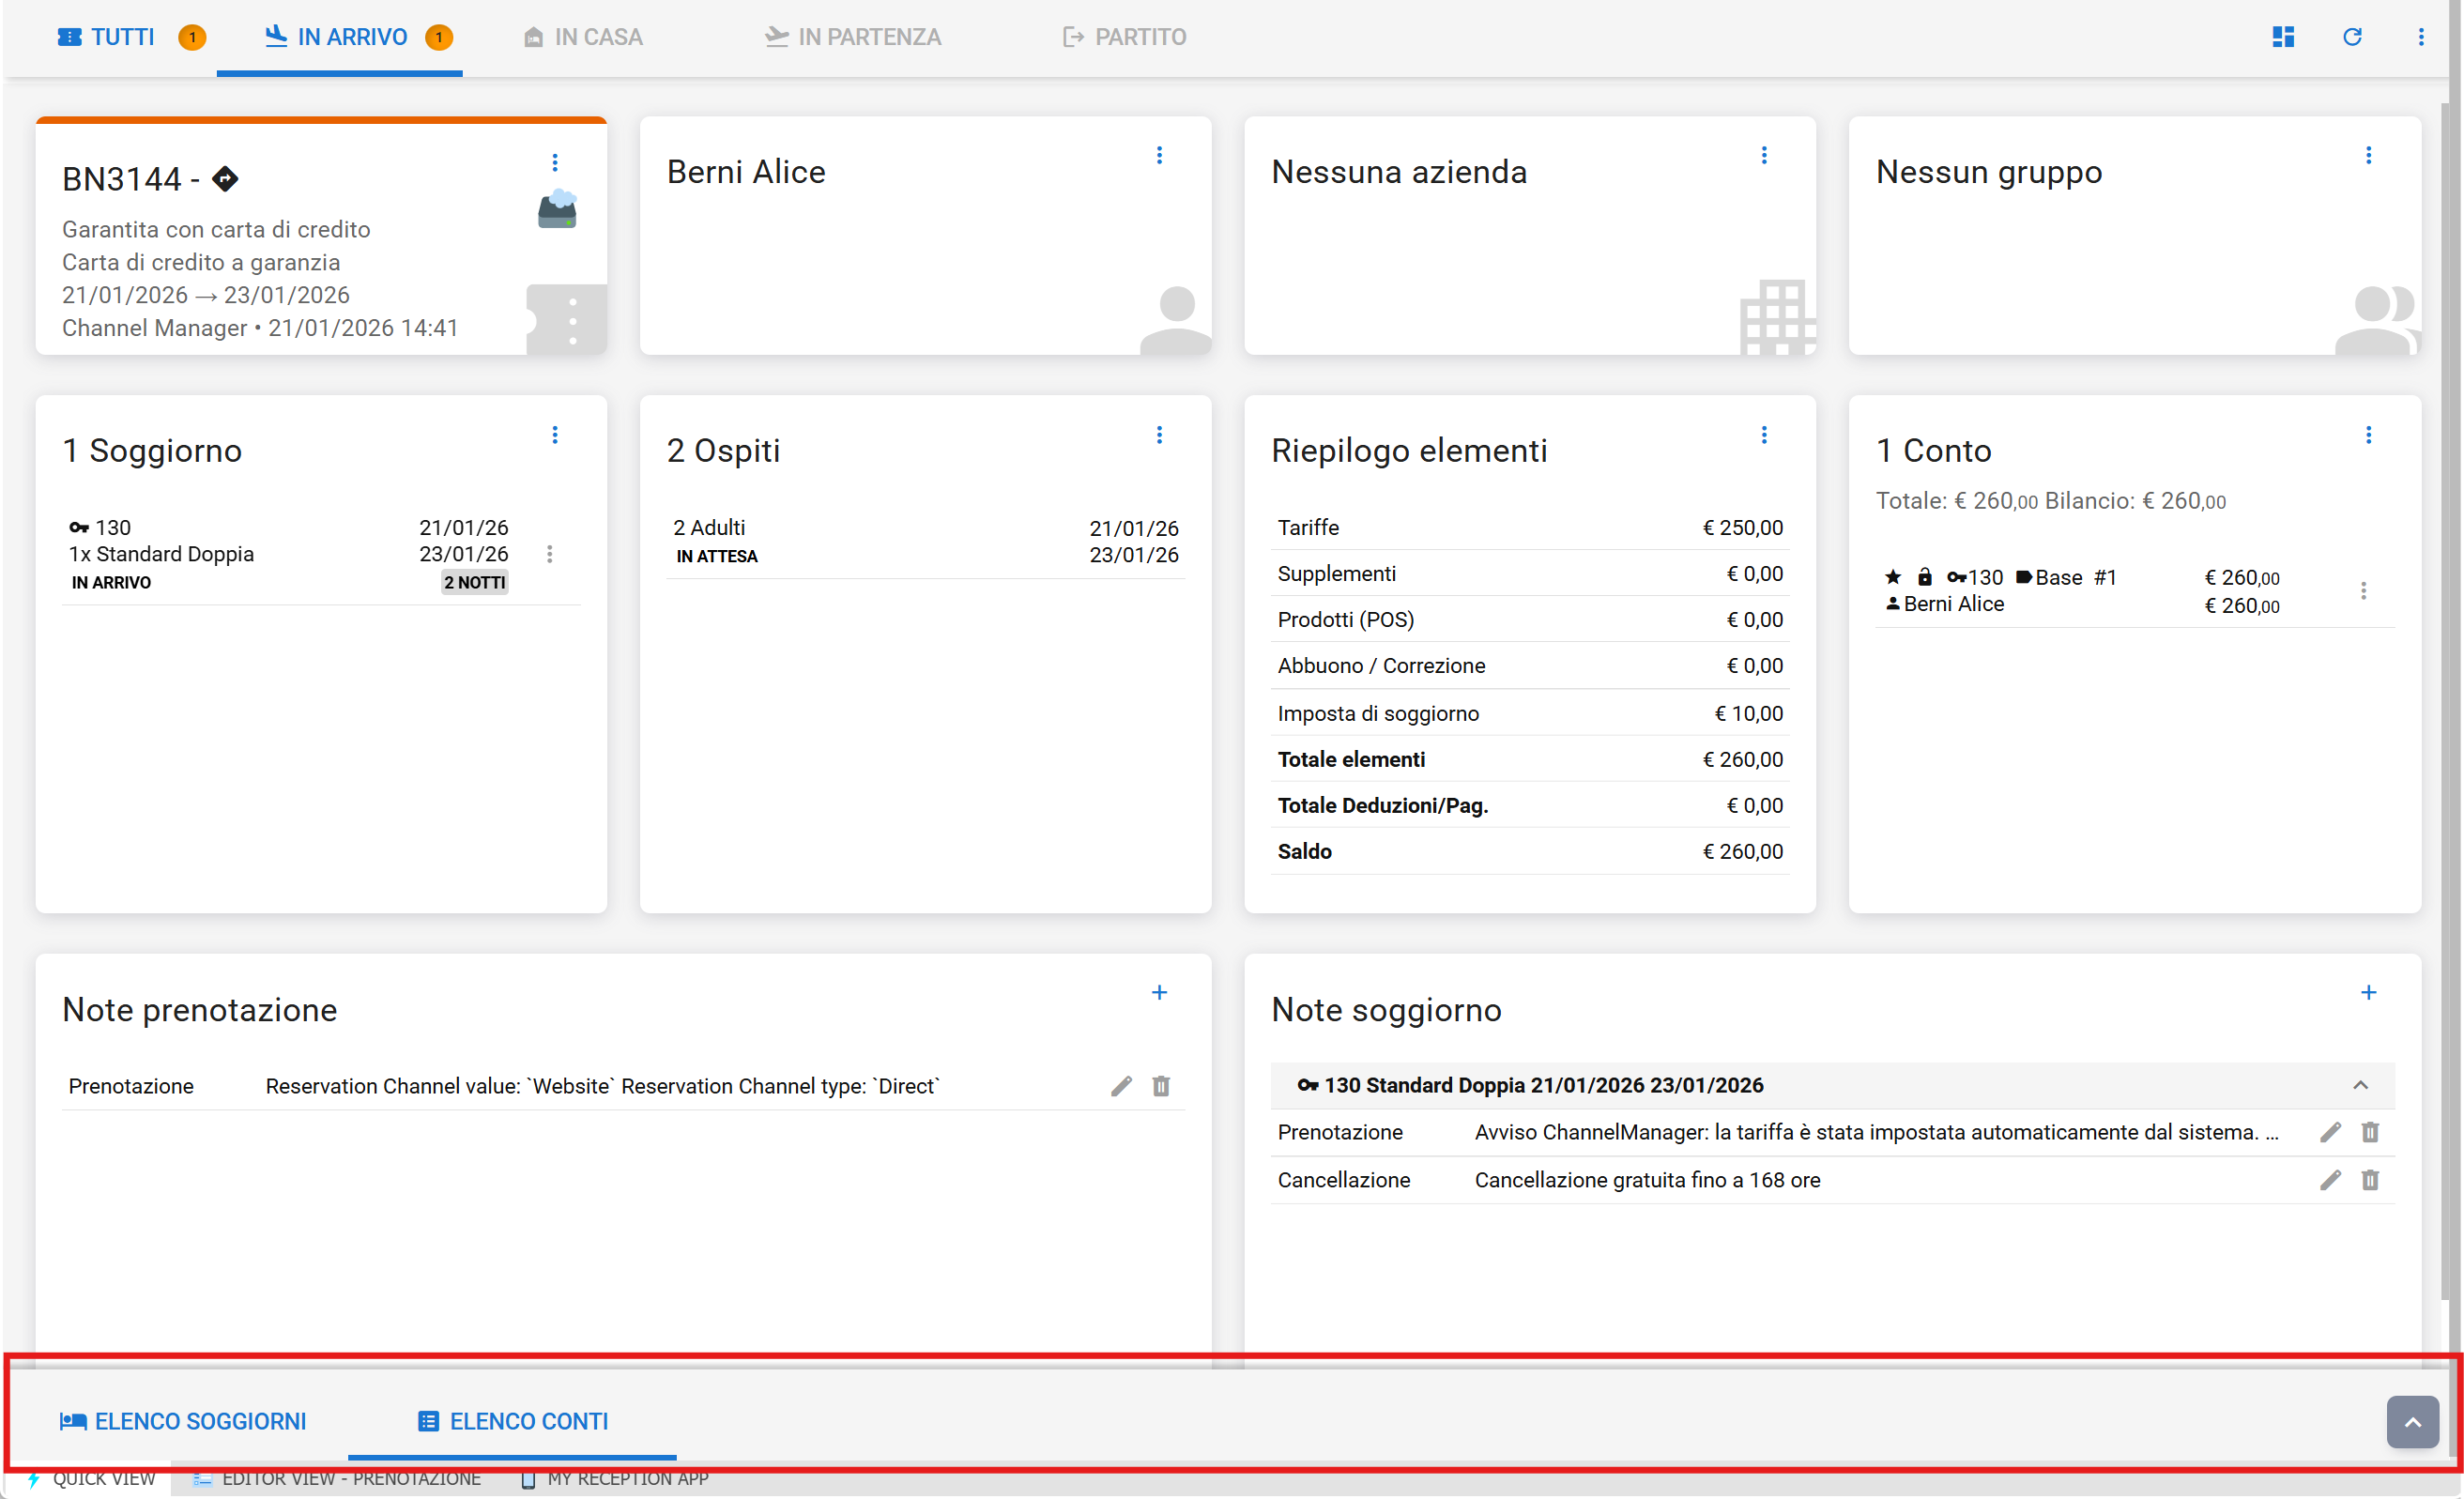Delete the Reservation Channel booking note

[x=1160, y=1086]
